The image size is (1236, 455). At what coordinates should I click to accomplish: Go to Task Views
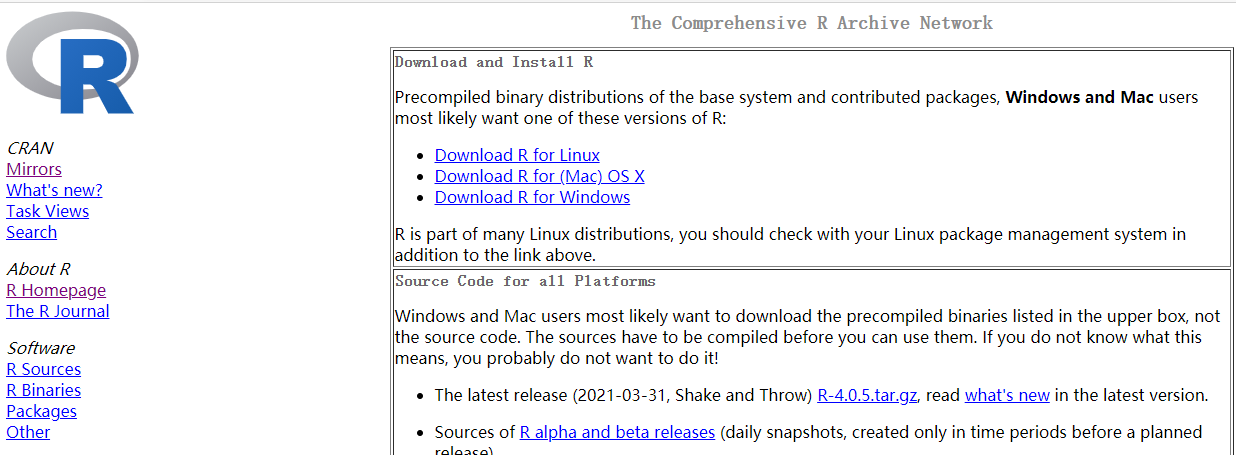point(47,211)
